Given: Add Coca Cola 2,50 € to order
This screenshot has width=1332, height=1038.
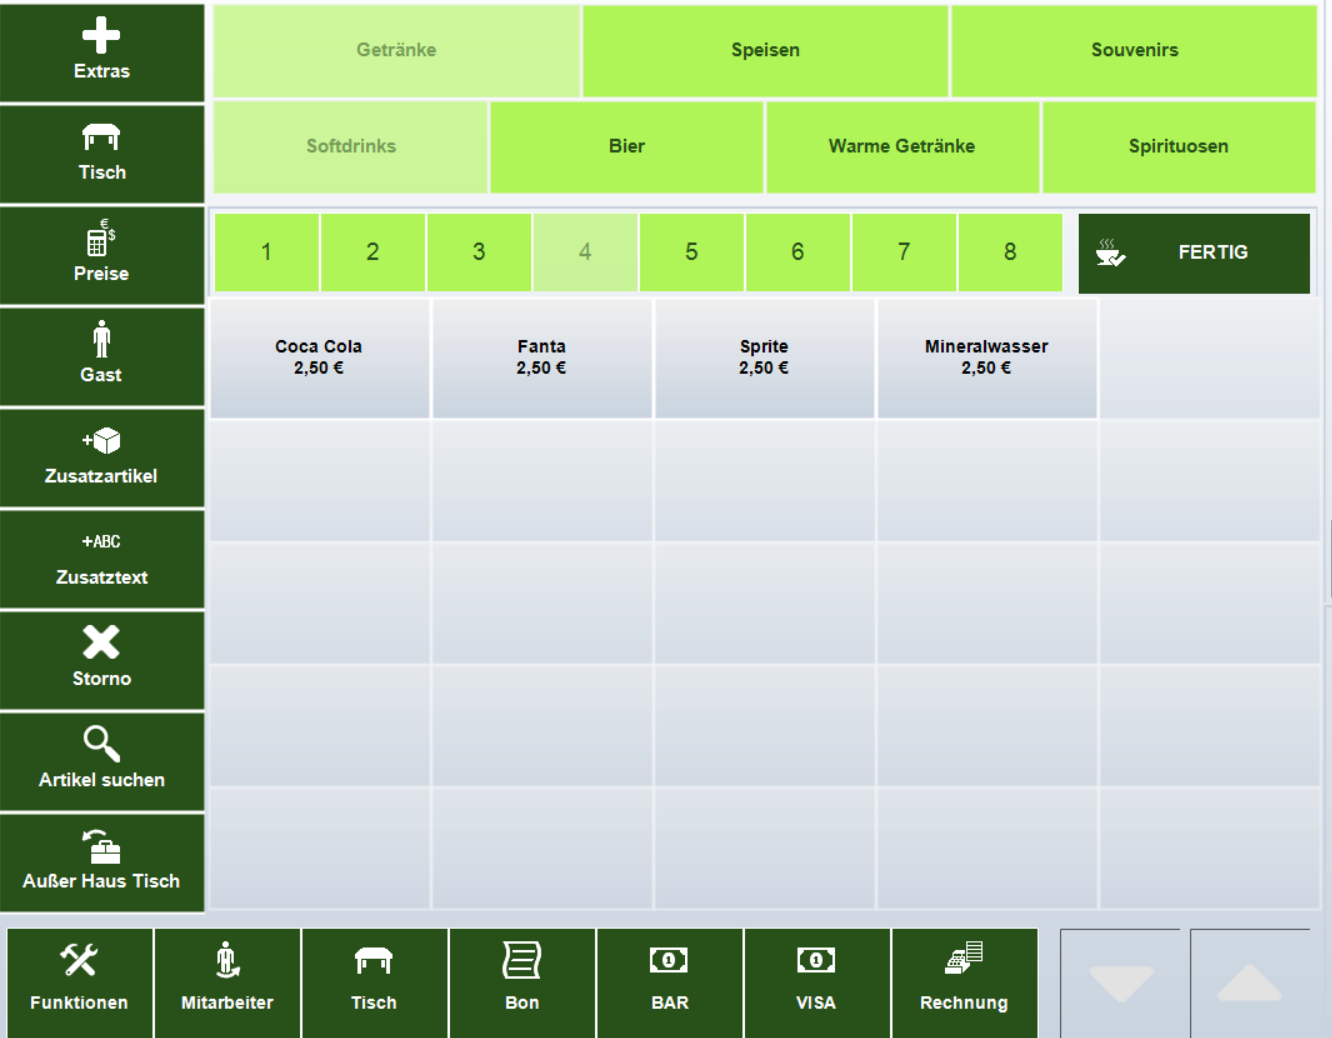Looking at the screenshot, I should (320, 358).
